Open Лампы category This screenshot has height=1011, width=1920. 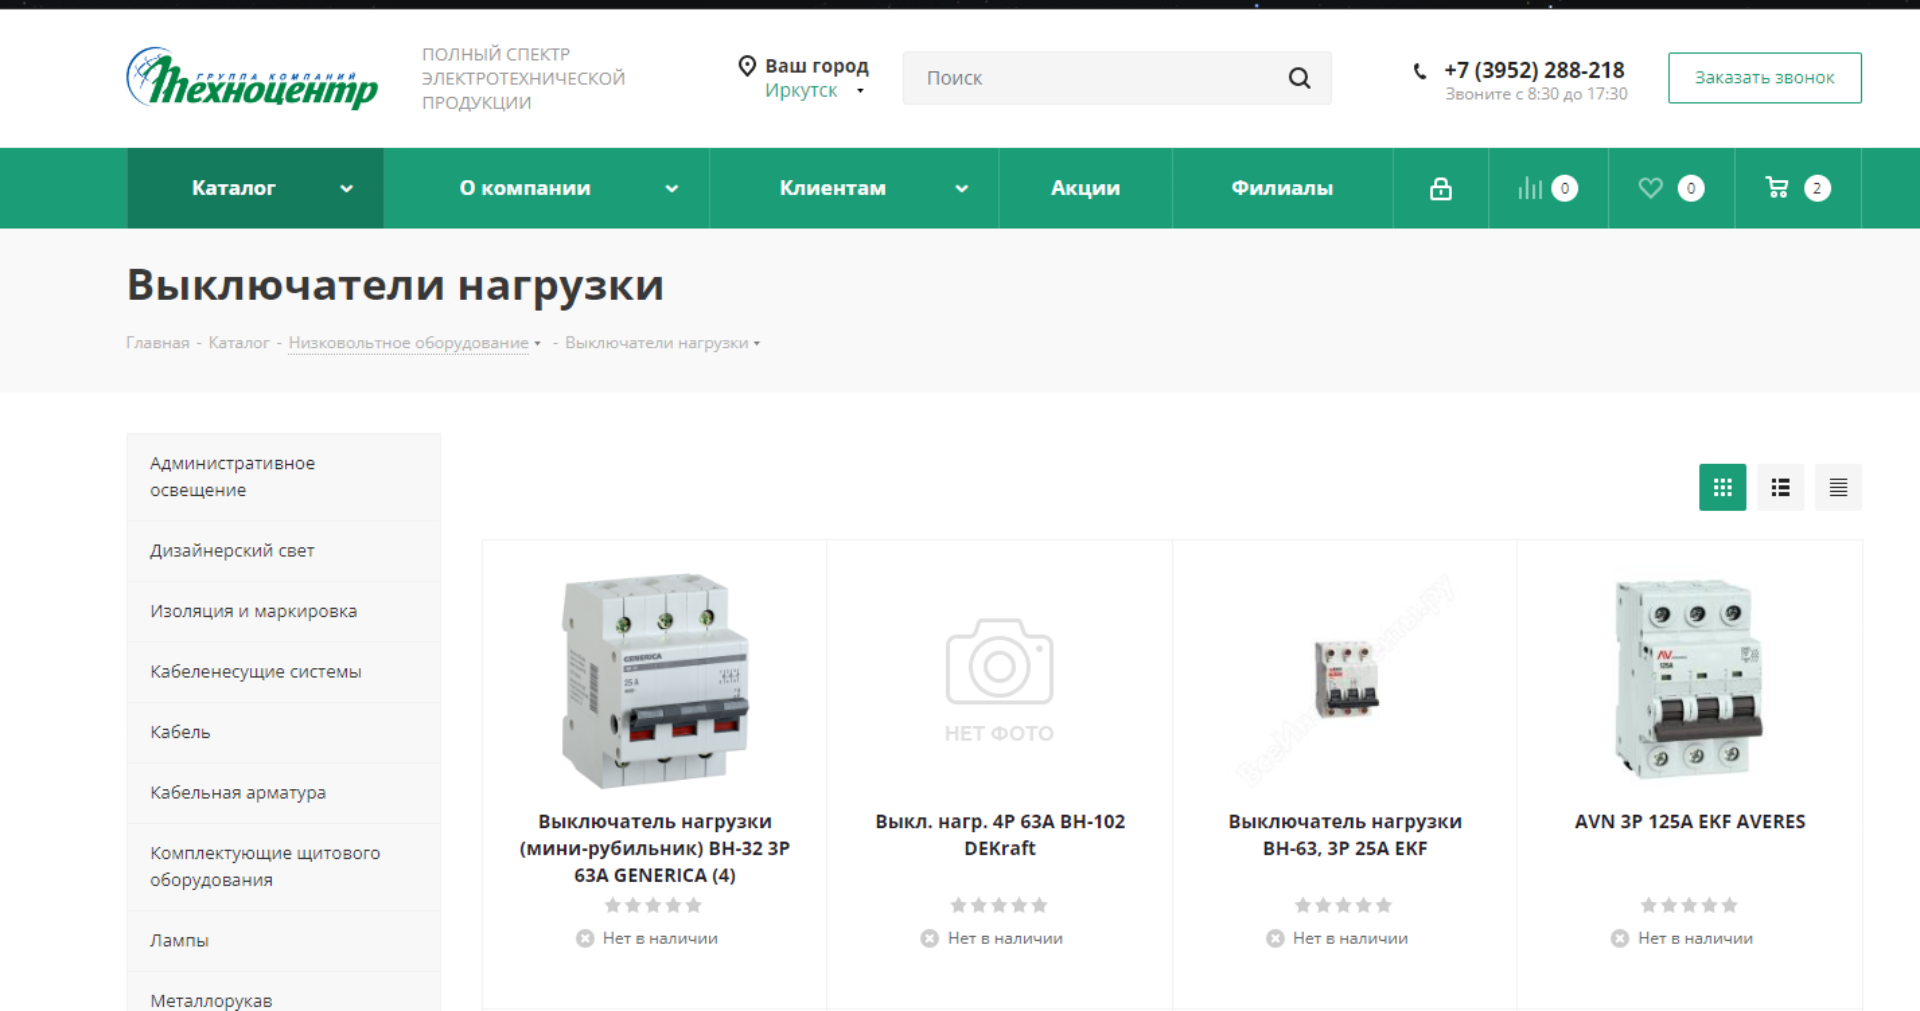coord(284,940)
